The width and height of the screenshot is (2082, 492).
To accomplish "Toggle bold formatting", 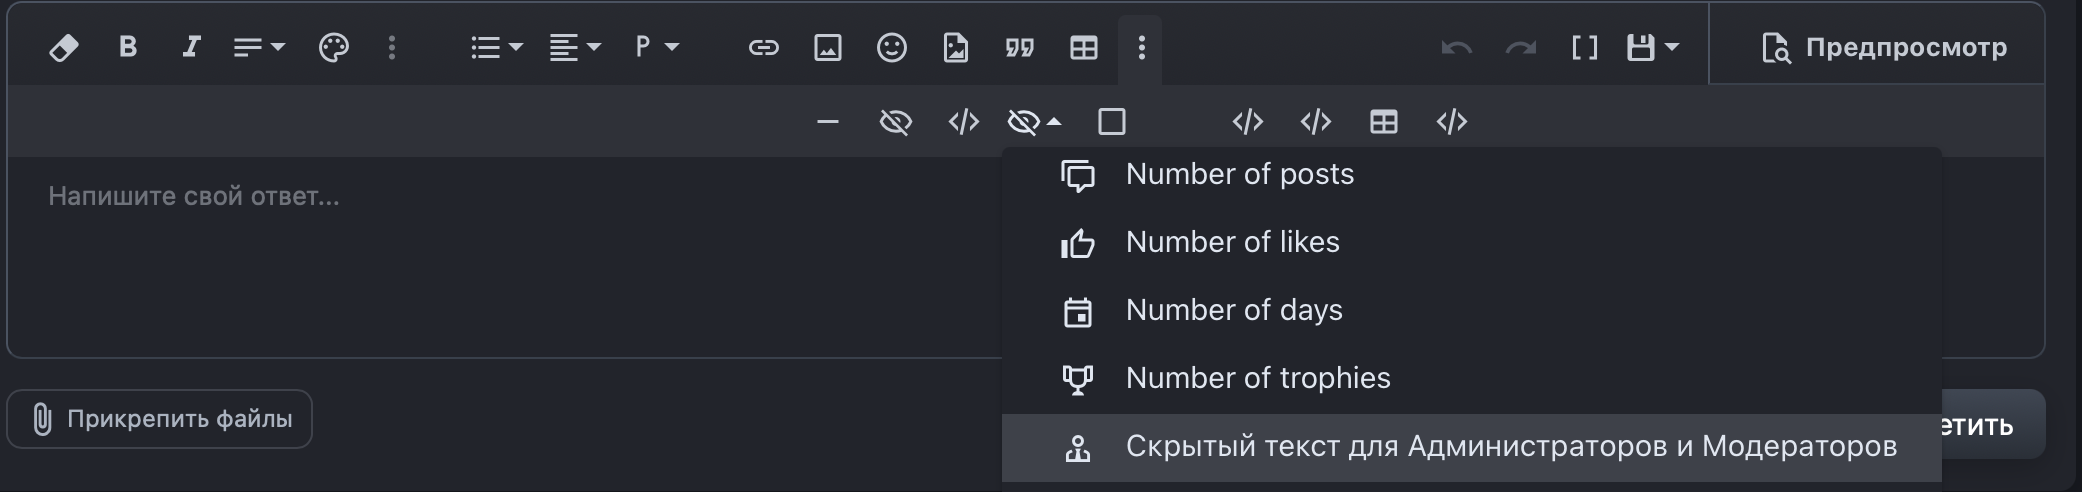I will tap(128, 47).
